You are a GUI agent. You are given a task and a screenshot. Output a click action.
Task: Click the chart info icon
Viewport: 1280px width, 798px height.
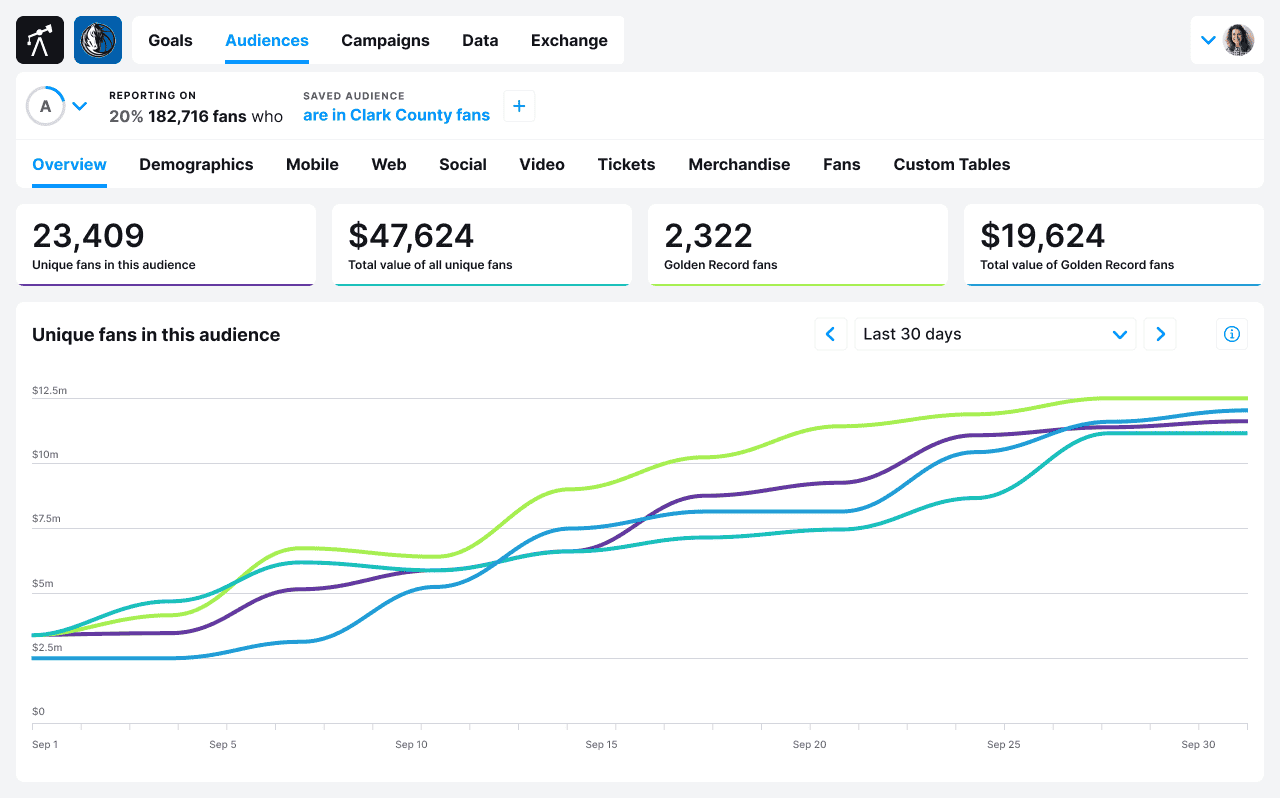click(1231, 334)
